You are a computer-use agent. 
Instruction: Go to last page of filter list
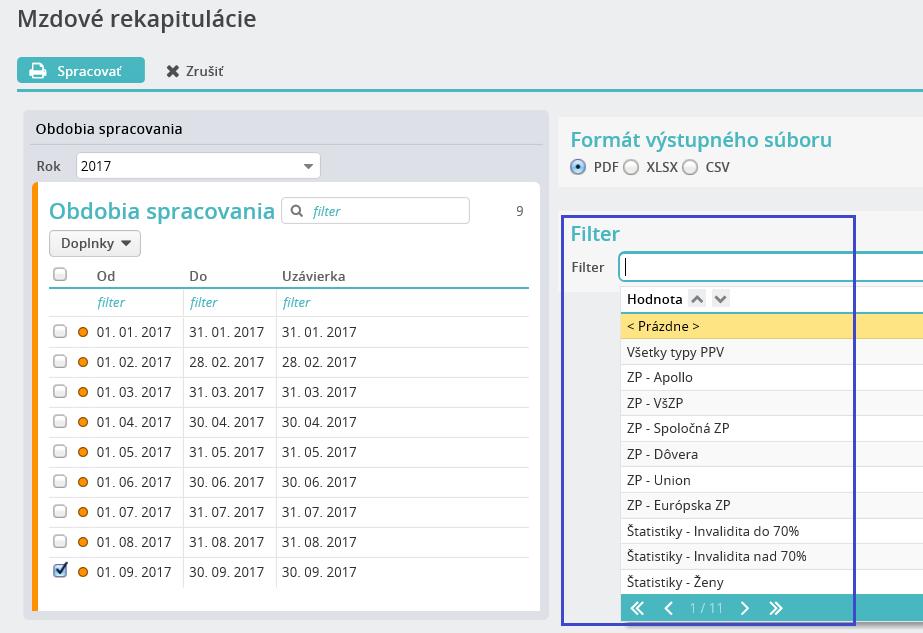tap(776, 608)
